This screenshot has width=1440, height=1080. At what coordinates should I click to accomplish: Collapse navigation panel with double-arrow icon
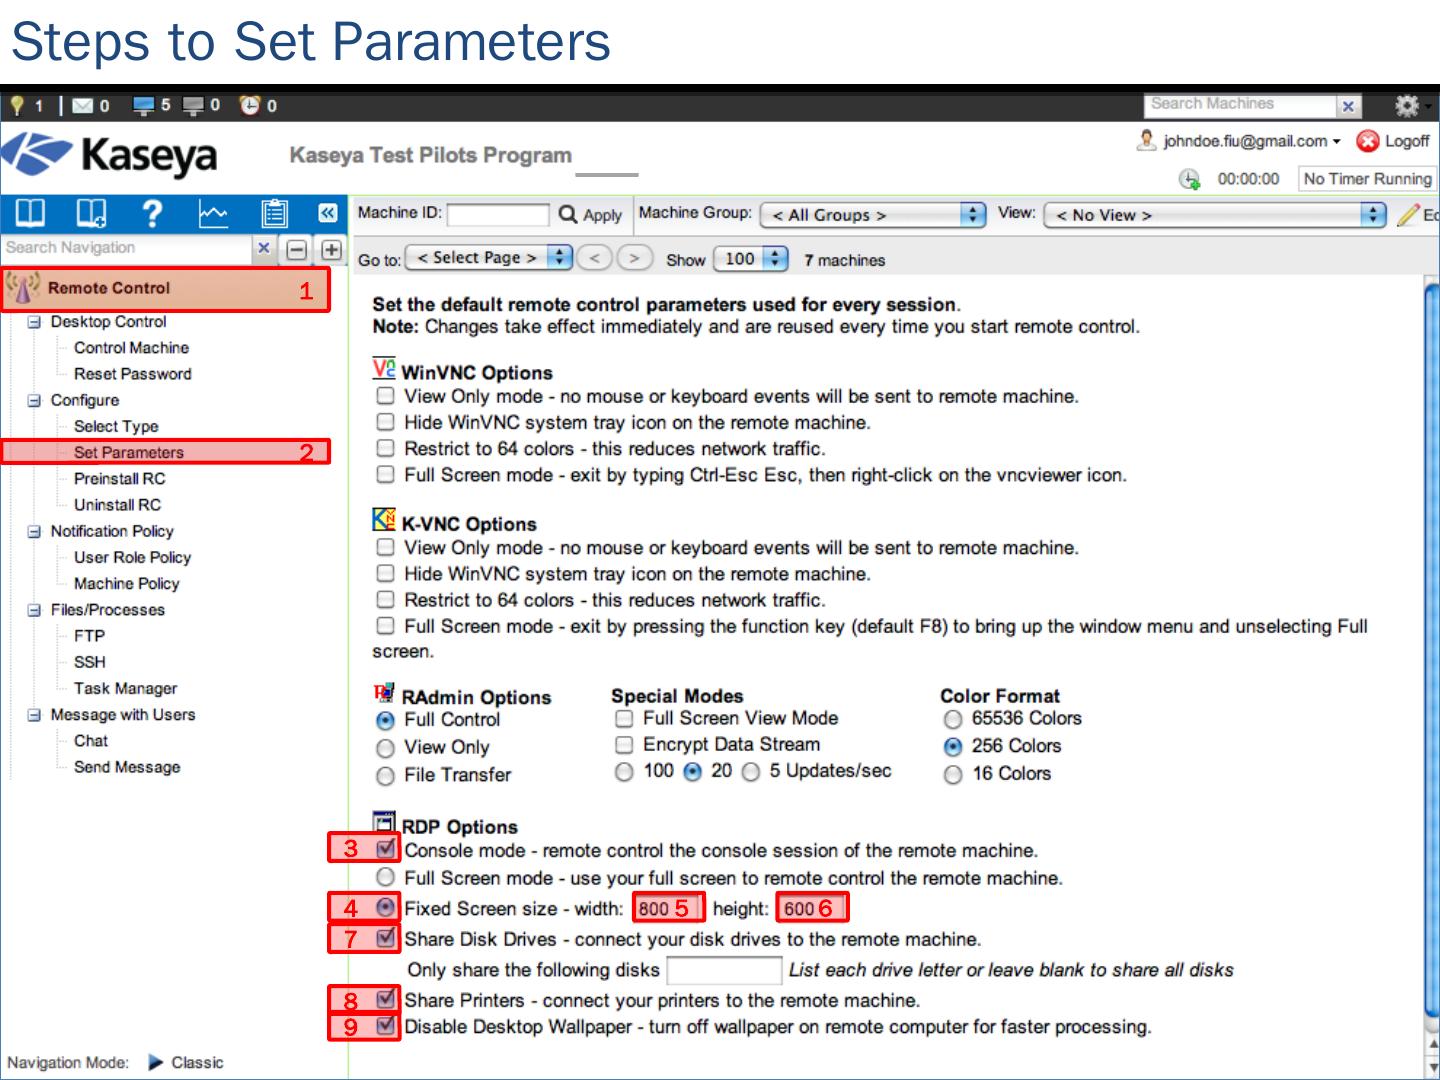click(327, 213)
